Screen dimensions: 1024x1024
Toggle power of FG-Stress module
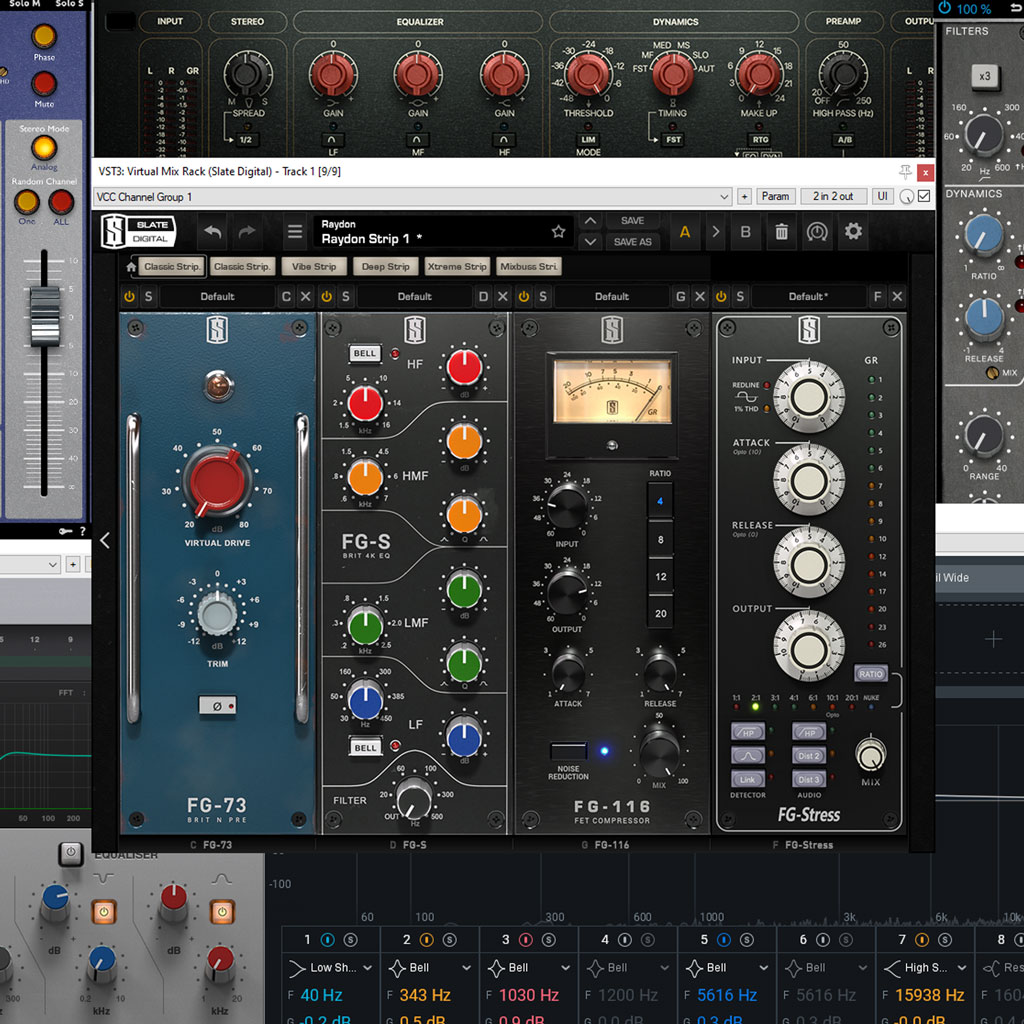point(721,296)
